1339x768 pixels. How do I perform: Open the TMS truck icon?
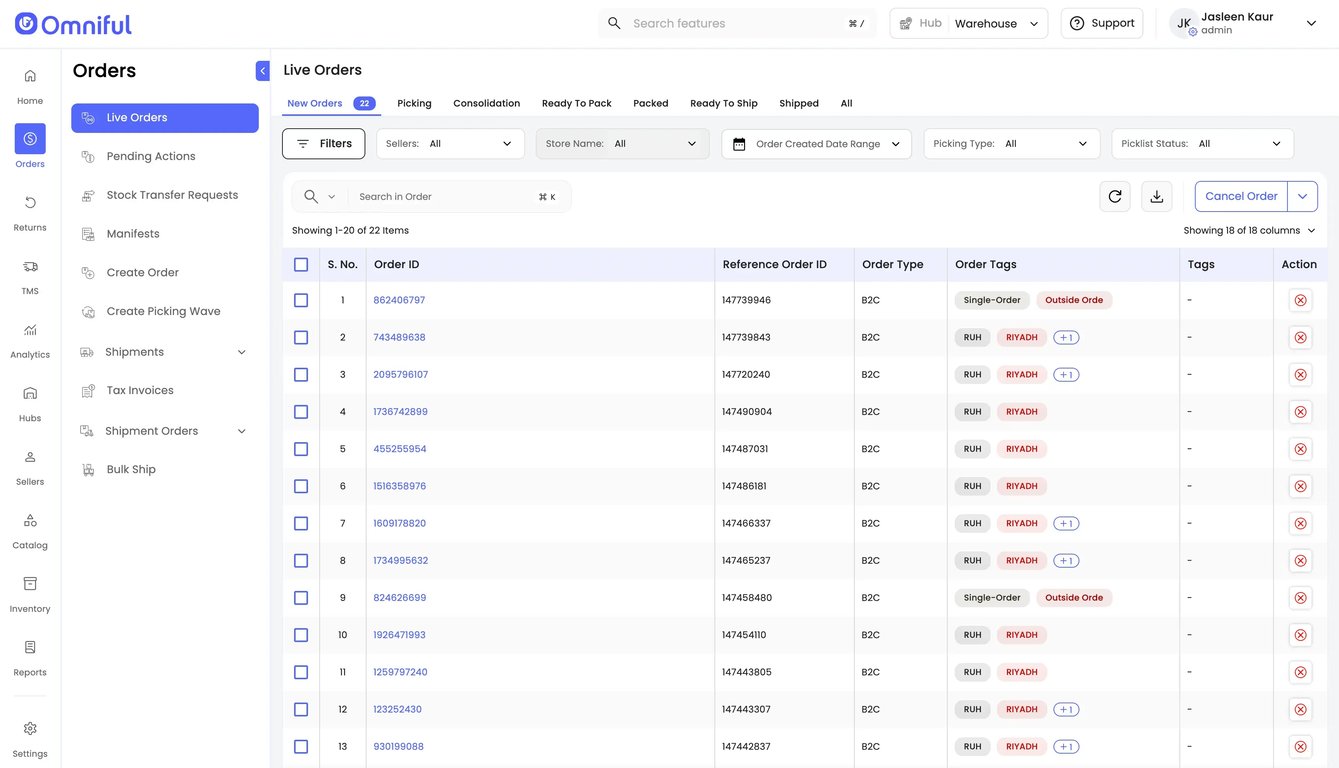(30, 267)
